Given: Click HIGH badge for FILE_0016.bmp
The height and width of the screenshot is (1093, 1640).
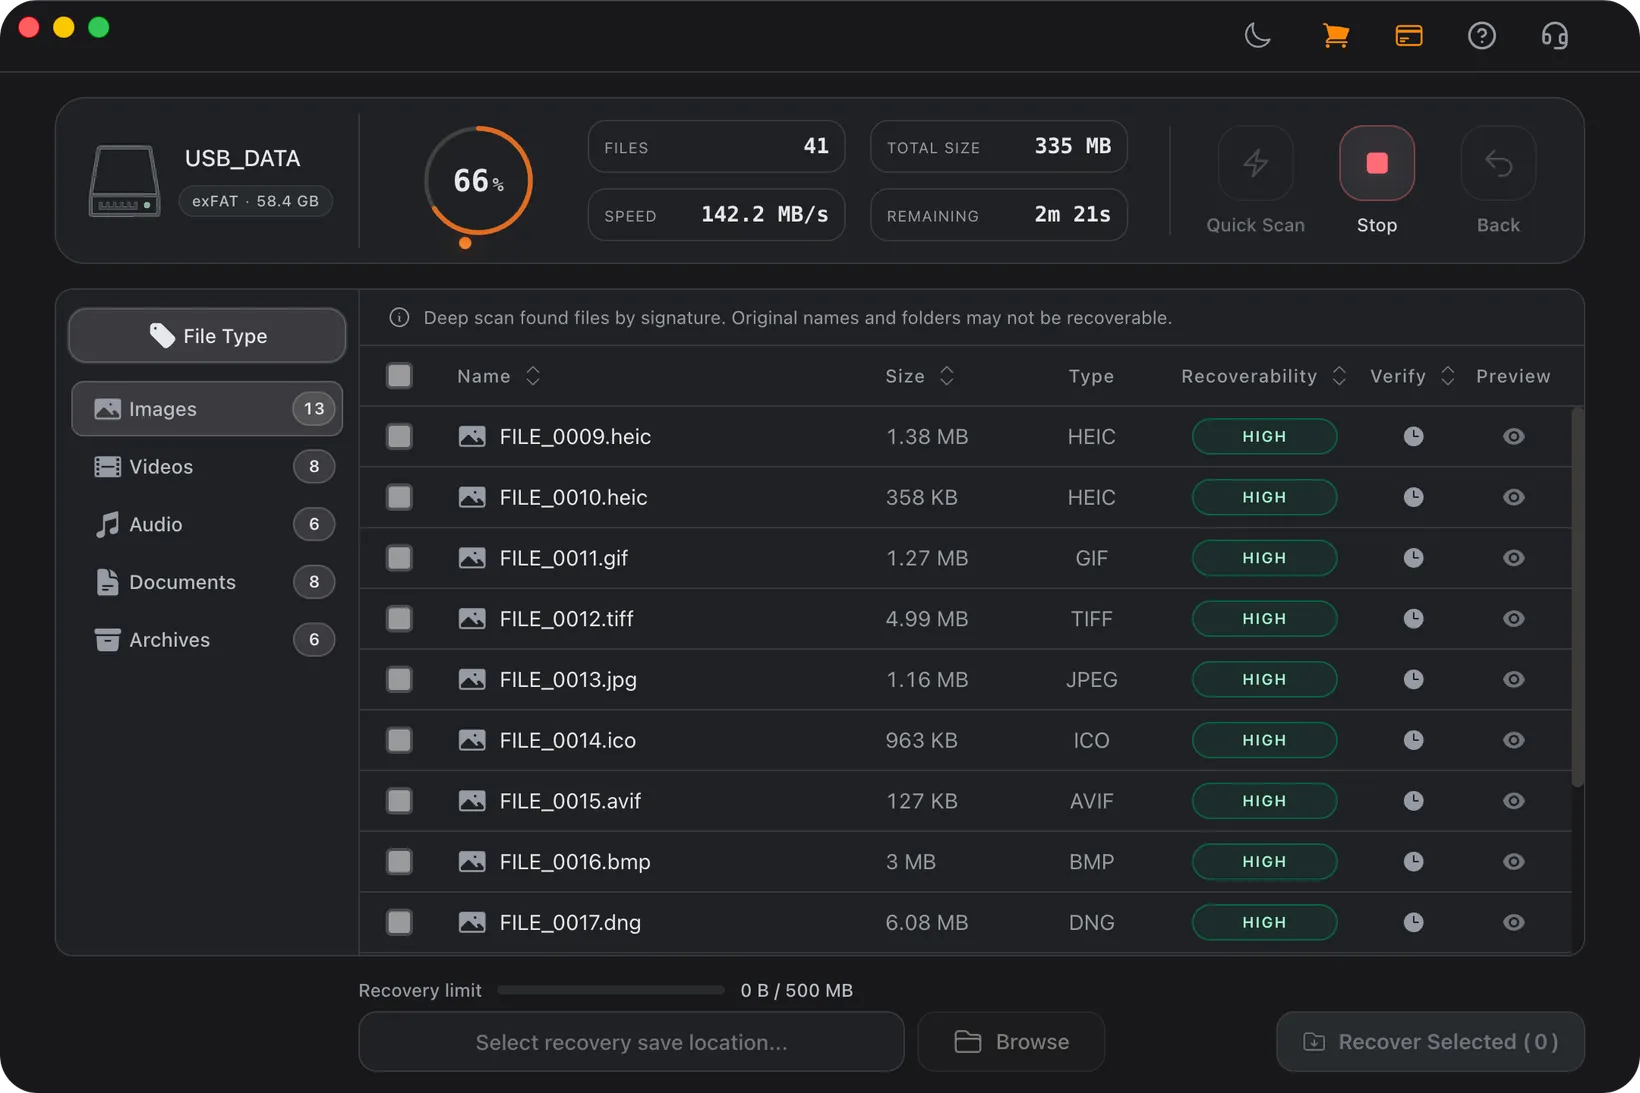Looking at the screenshot, I should click(1264, 862).
